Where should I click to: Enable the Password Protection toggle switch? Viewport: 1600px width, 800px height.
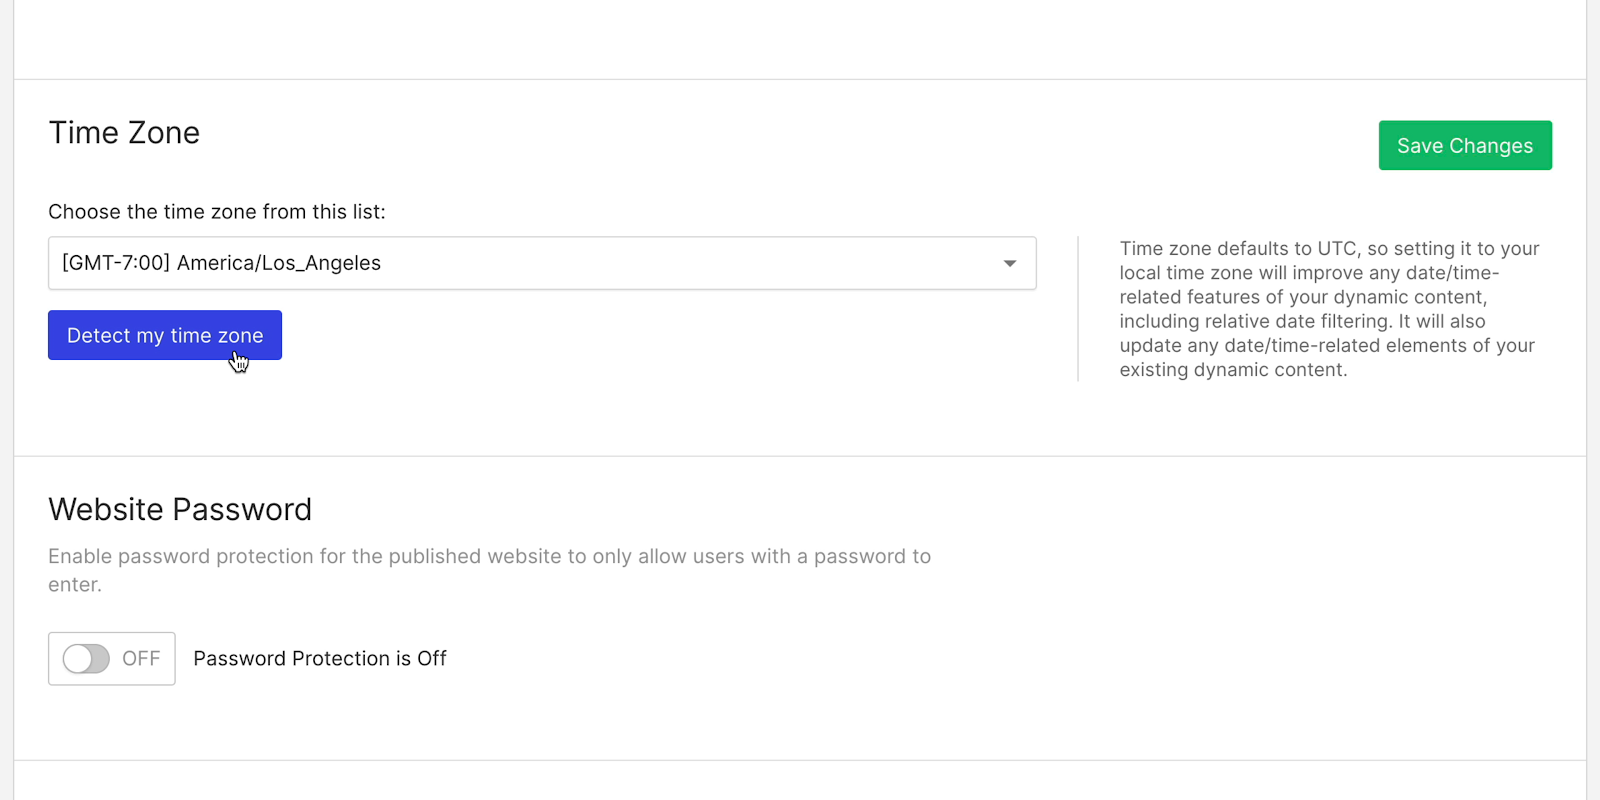click(x=86, y=659)
